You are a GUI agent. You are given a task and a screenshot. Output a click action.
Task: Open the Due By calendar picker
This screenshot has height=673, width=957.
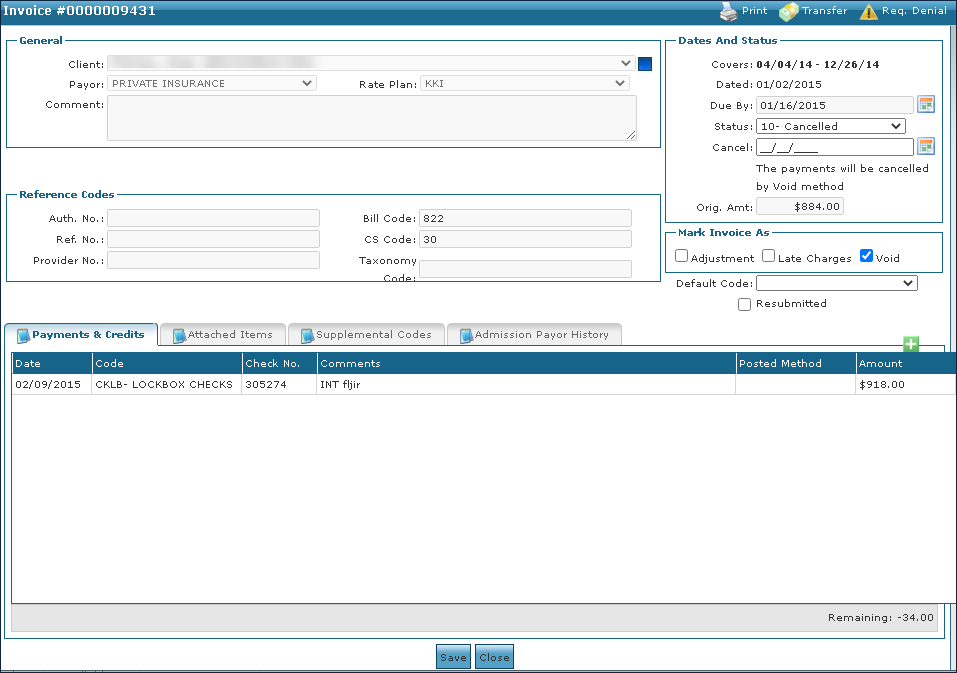click(x=926, y=105)
